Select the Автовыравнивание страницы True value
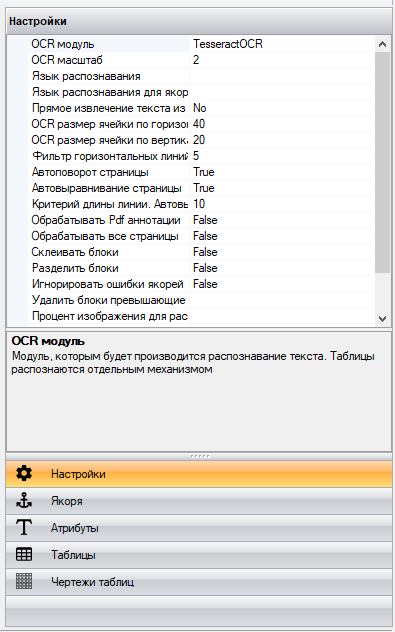 [x=282, y=188]
